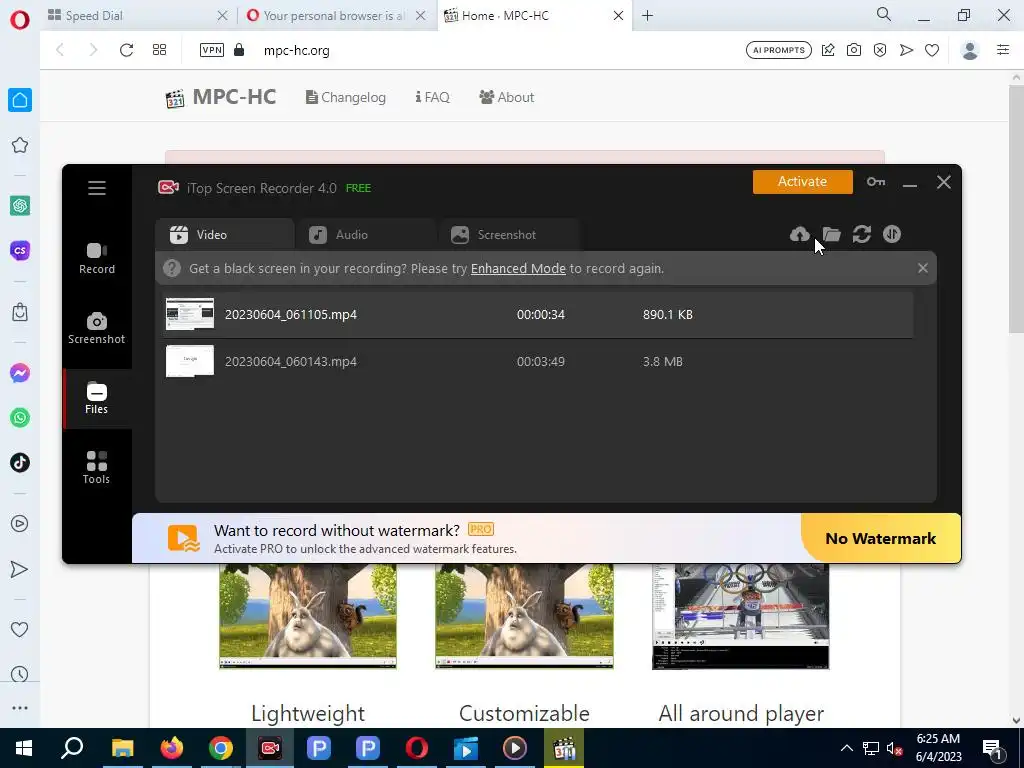
Task: Open WhatsApp in Opera sidebar
Action: pos(20,417)
